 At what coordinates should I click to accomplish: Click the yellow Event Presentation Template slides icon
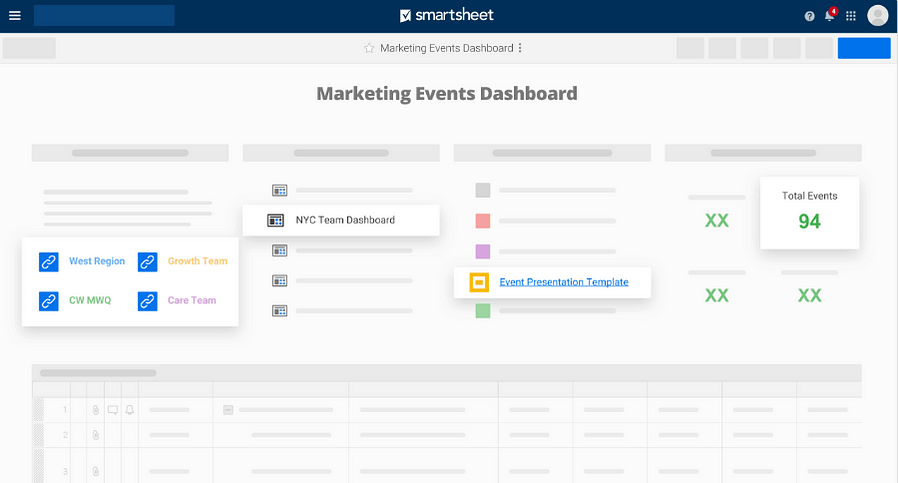479,282
